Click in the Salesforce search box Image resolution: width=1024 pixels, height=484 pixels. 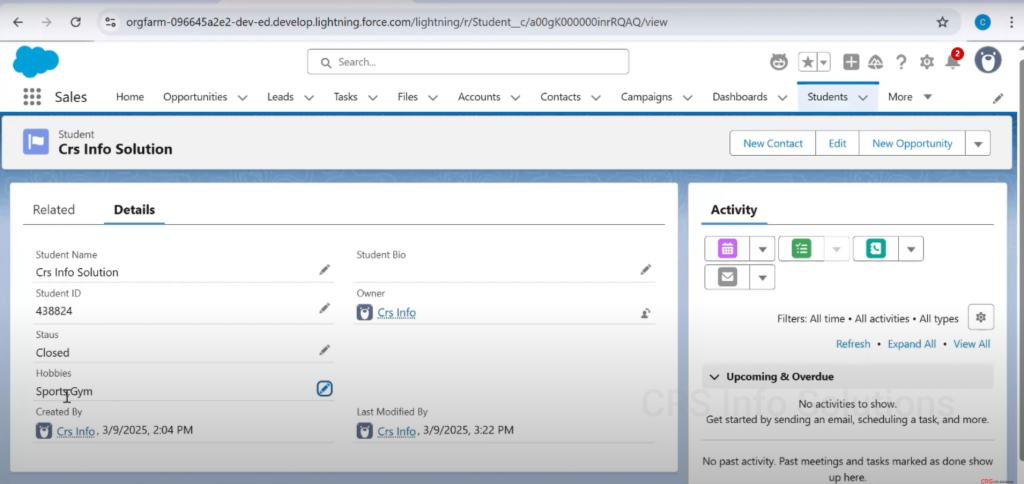468,62
